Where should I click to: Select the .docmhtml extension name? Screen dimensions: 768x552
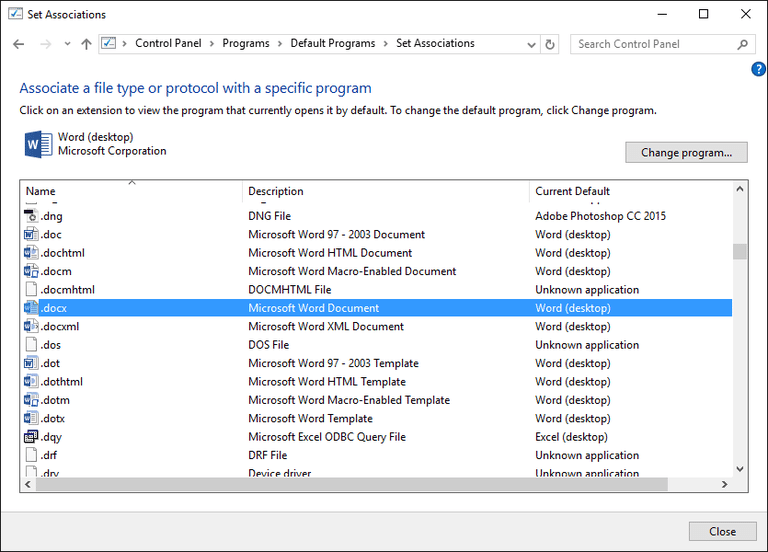(x=68, y=289)
